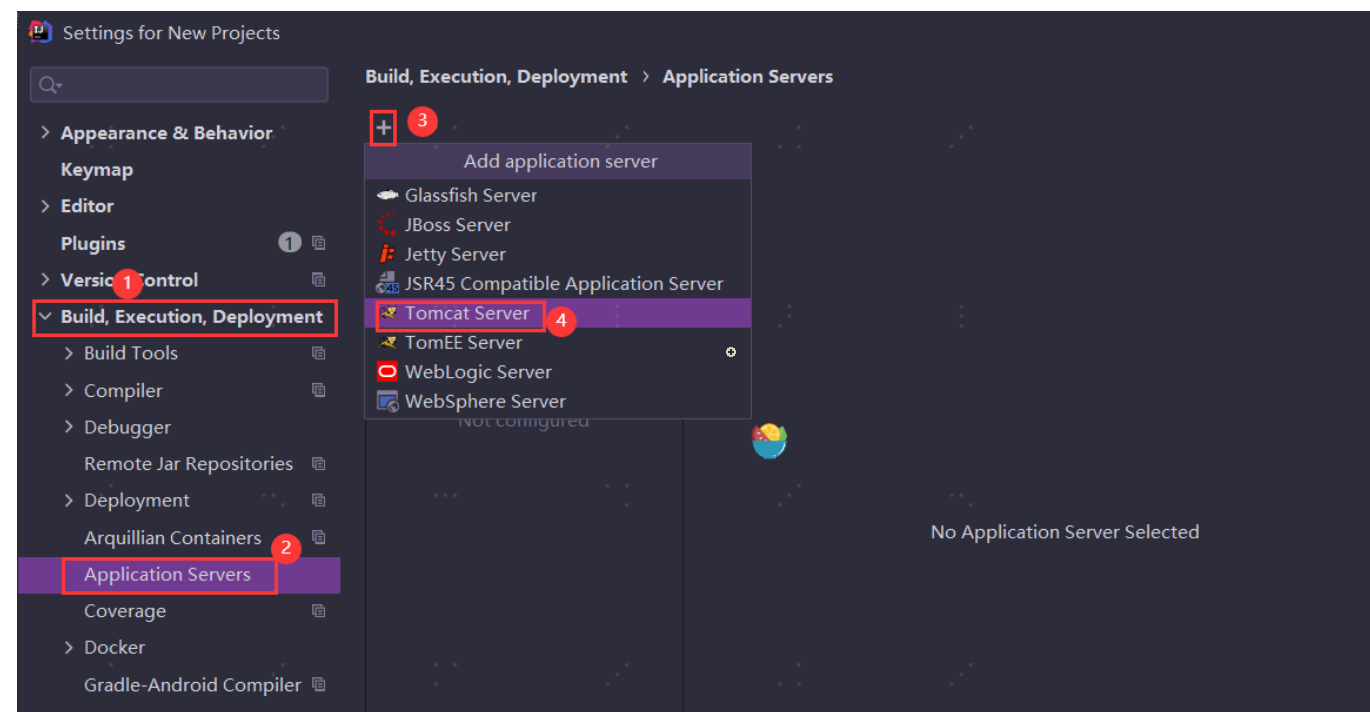1370x712 pixels.
Task: Click project-level icon beside Build Tools
Action: click(x=318, y=353)
